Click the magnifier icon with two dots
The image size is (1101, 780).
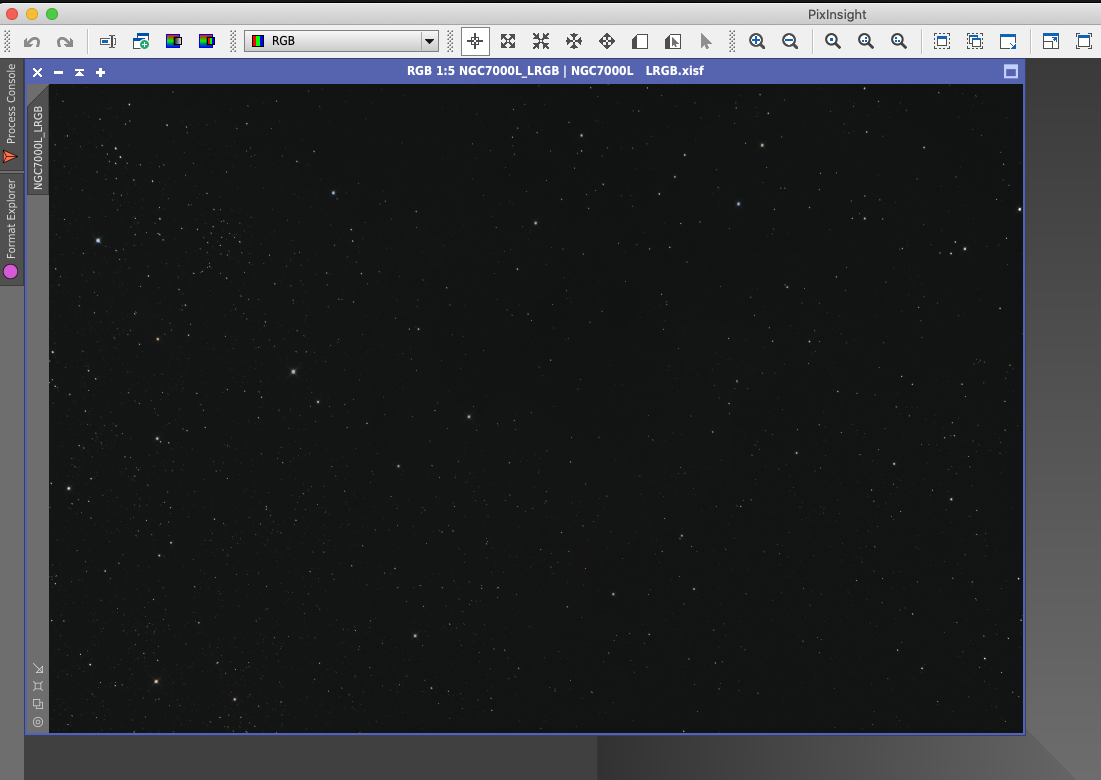click(x=866, y=41)
